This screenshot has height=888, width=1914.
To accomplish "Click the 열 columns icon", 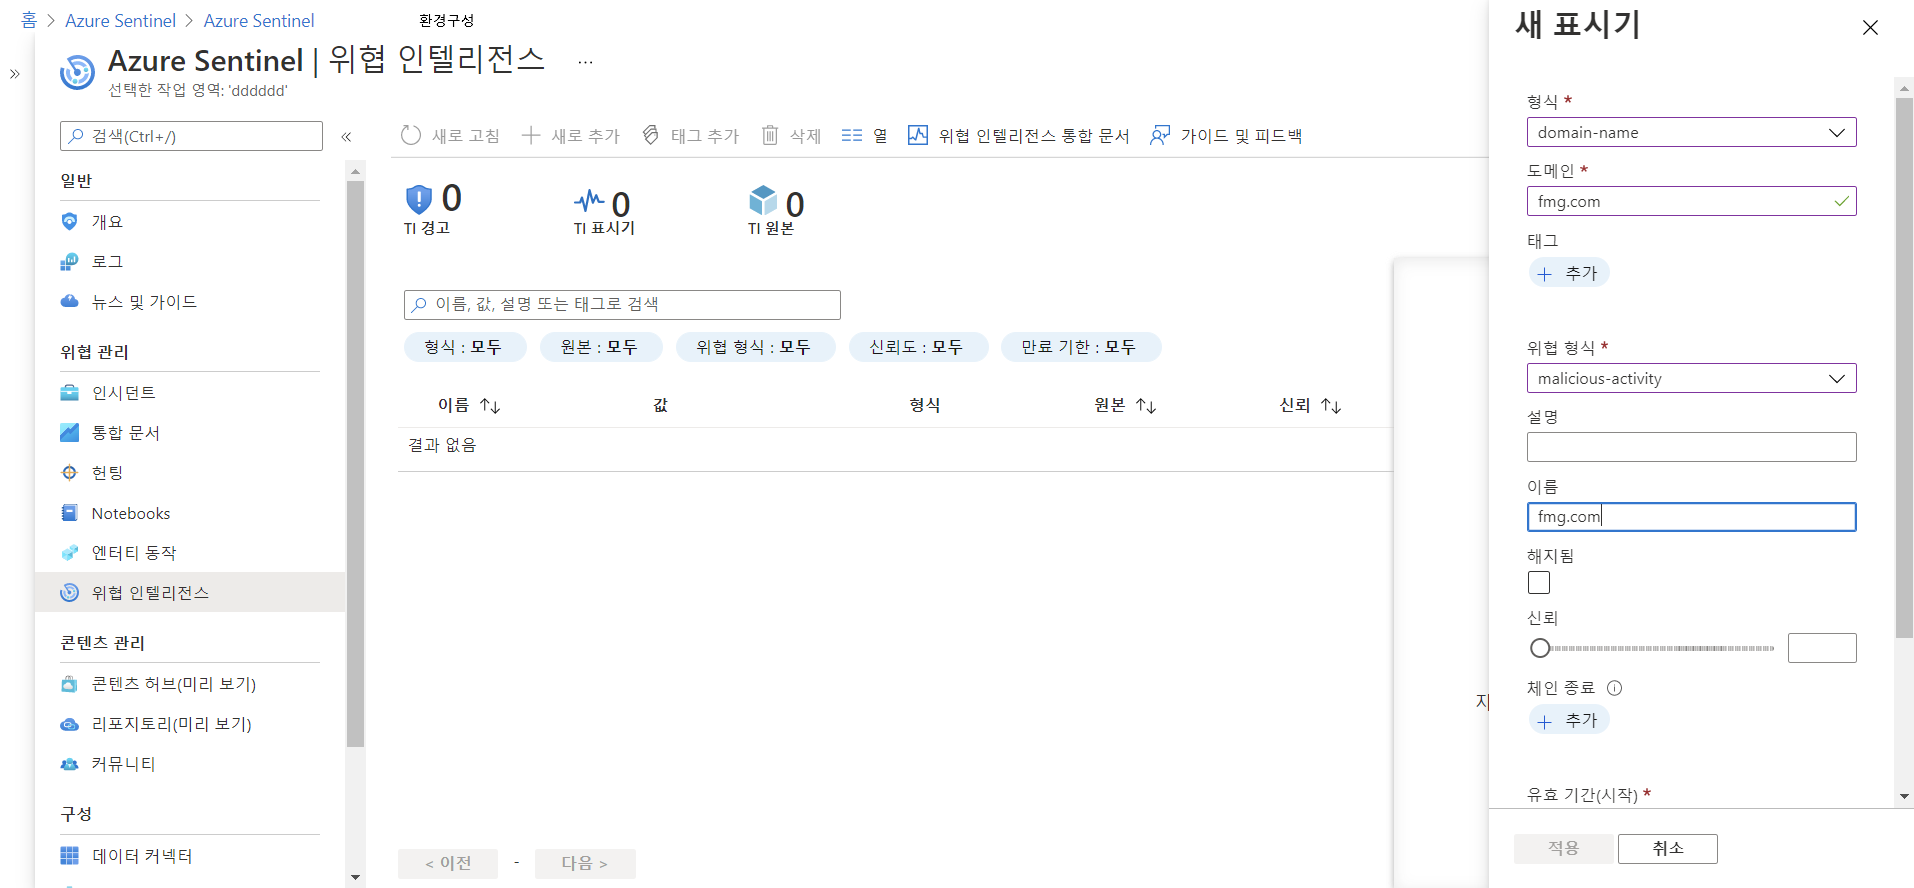I will tap(852, 135).
